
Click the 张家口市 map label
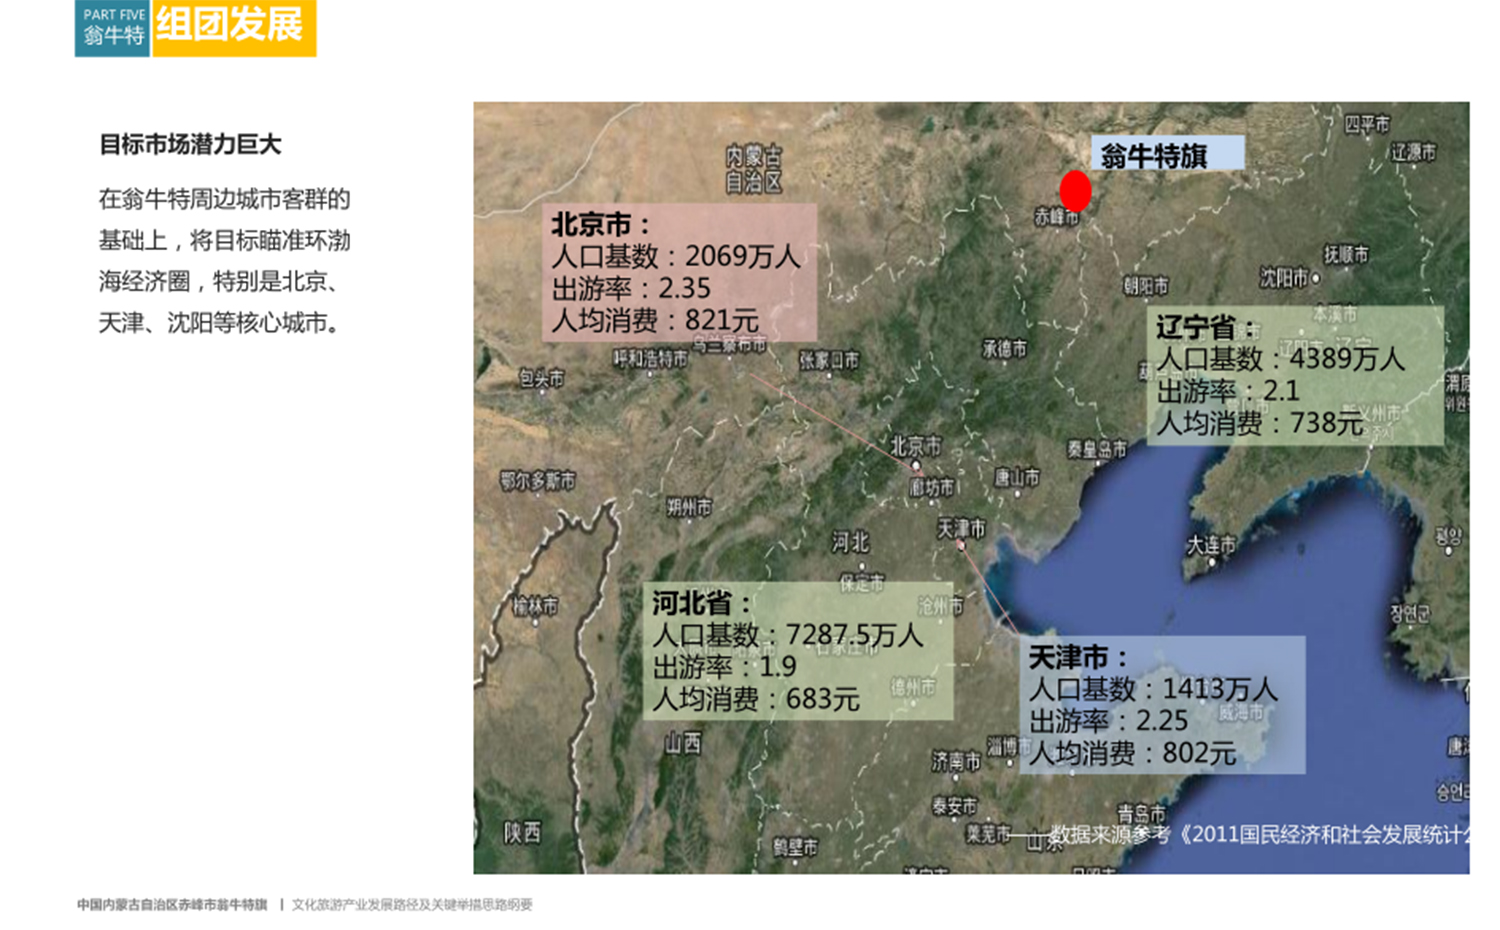point(829,361)
